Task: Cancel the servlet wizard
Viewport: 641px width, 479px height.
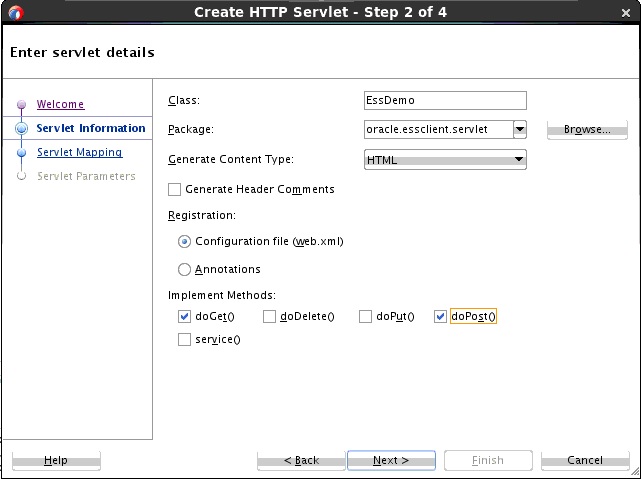Action: pos(585,461)
